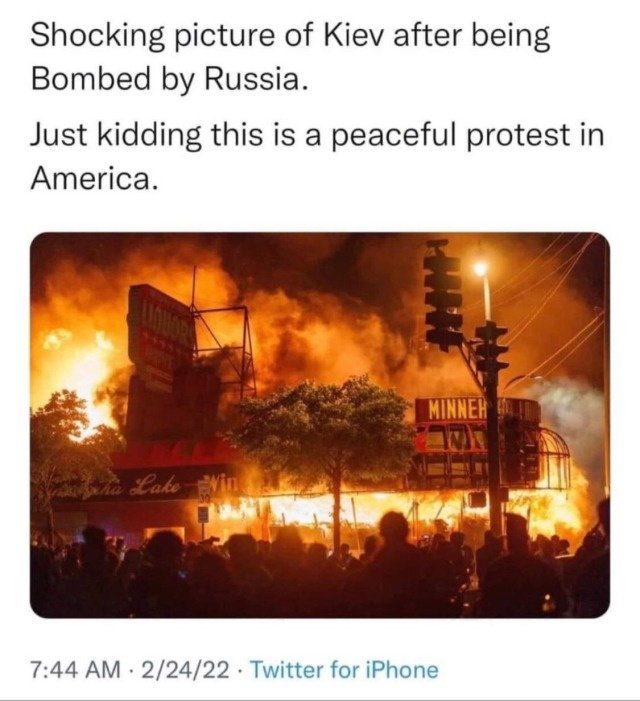Viewport: 640px width, 701px height.
Task: Click the 7:44 AM timestamp
Action: point(76,669)
